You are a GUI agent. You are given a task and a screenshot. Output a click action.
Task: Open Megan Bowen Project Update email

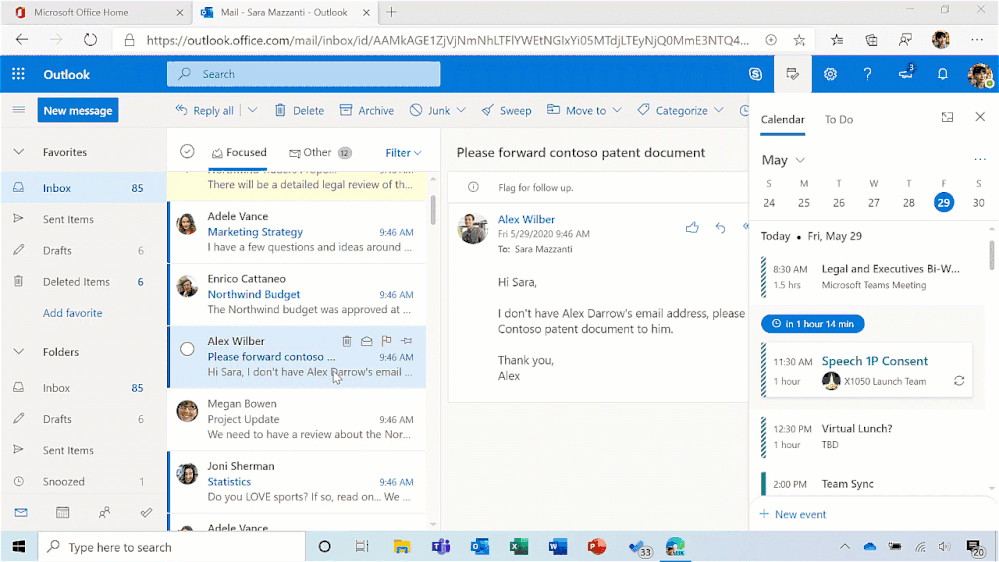coord(297,419)
